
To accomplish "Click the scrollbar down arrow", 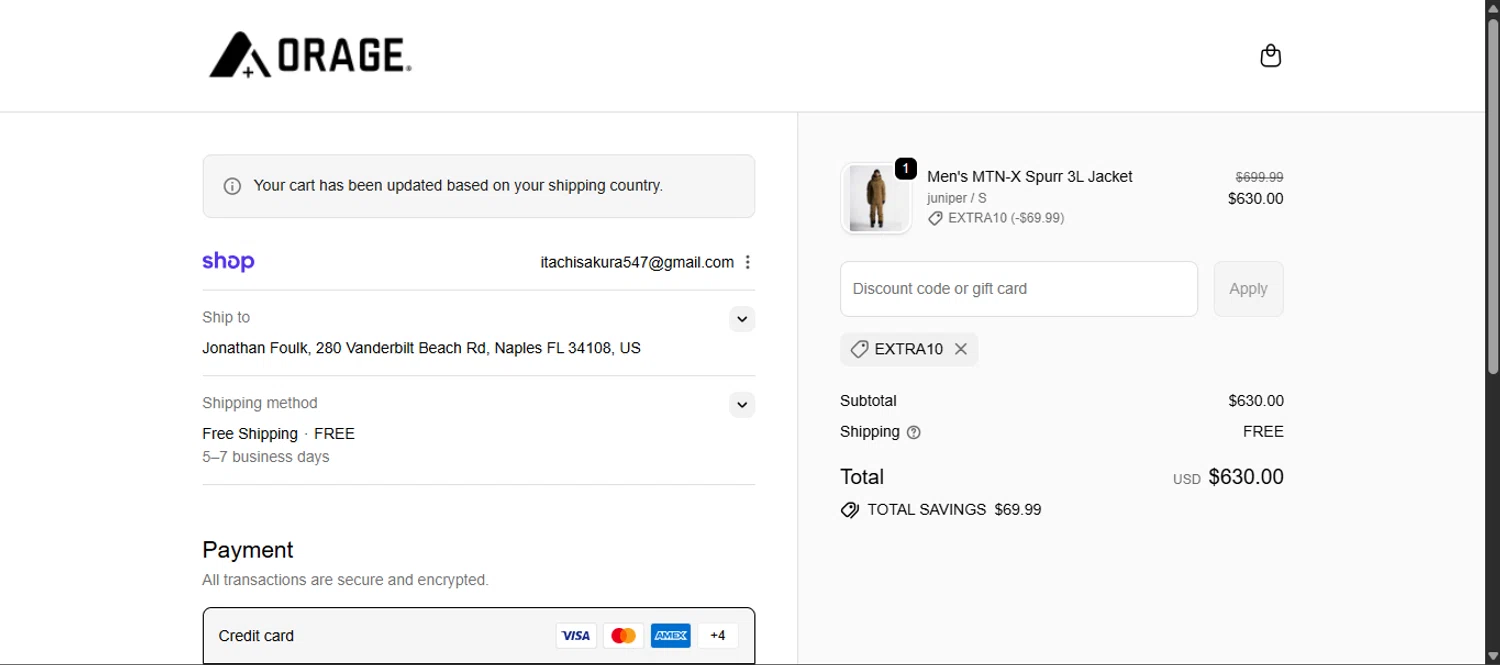I will click(x=1492, y=656).
